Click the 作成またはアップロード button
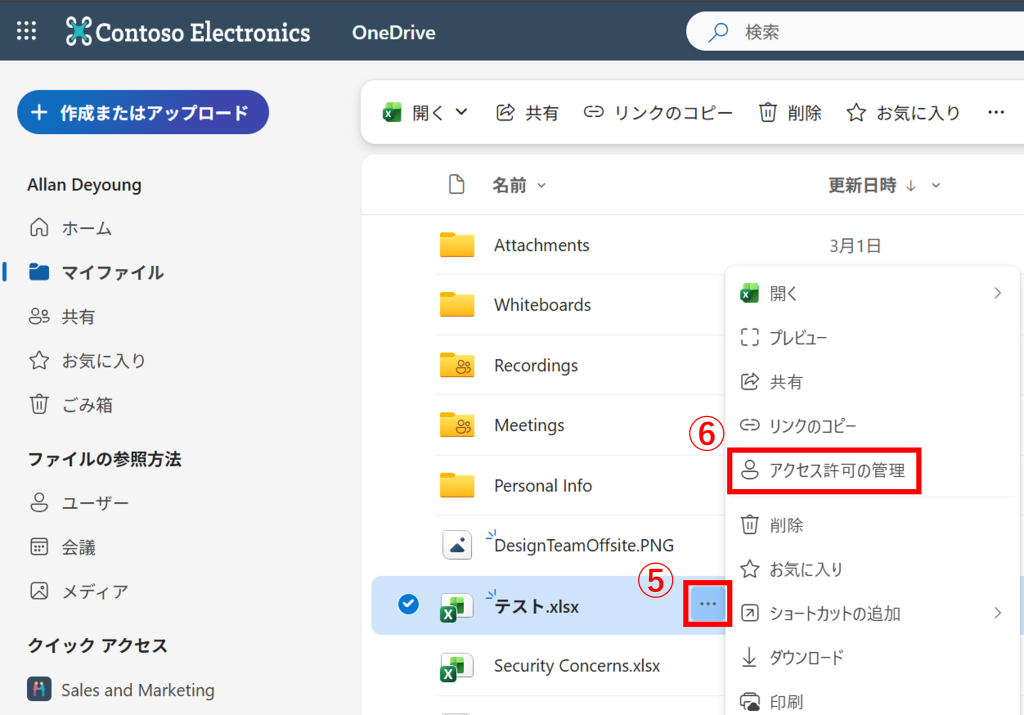This screenshot has height=715, width=1024. [x=142, y=112]
